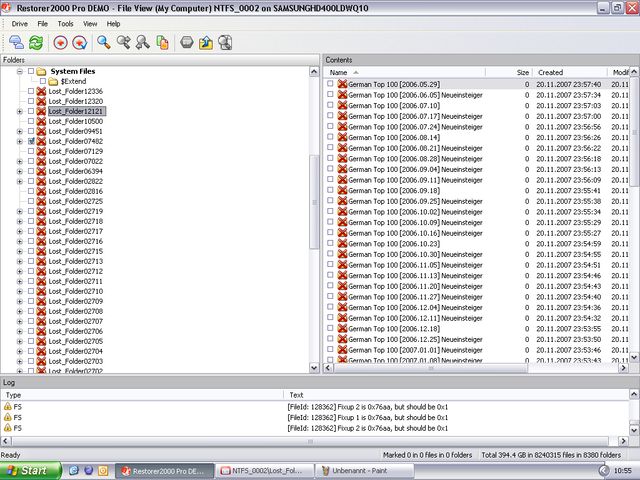
Task: Click the gray hexagon Stop icon
Action: (187, 42)
